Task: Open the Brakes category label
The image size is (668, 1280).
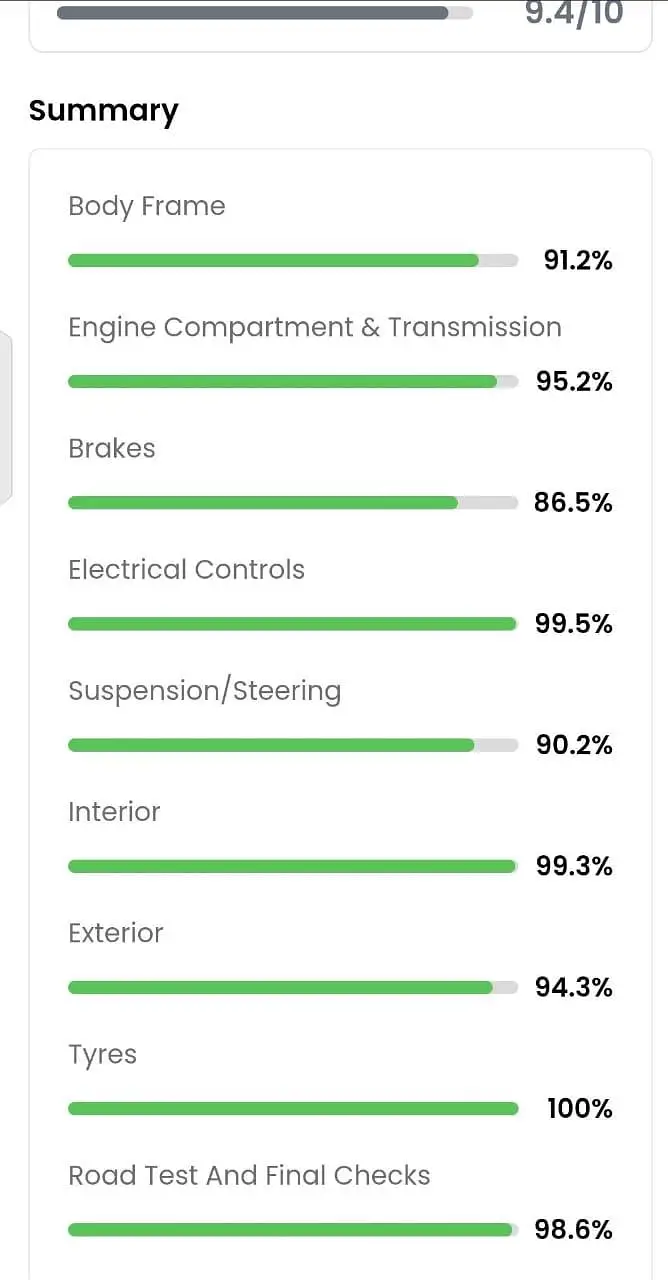Action: pyautogui.click(x=112, y=448)
